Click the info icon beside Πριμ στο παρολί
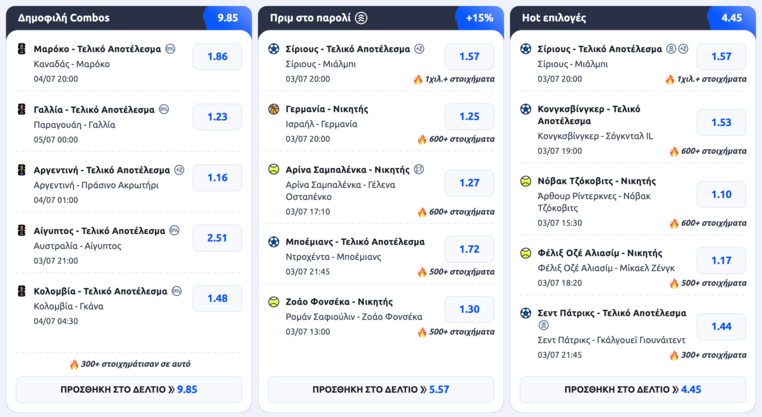Screen dimensions: 762x417 tap(361, 18)
